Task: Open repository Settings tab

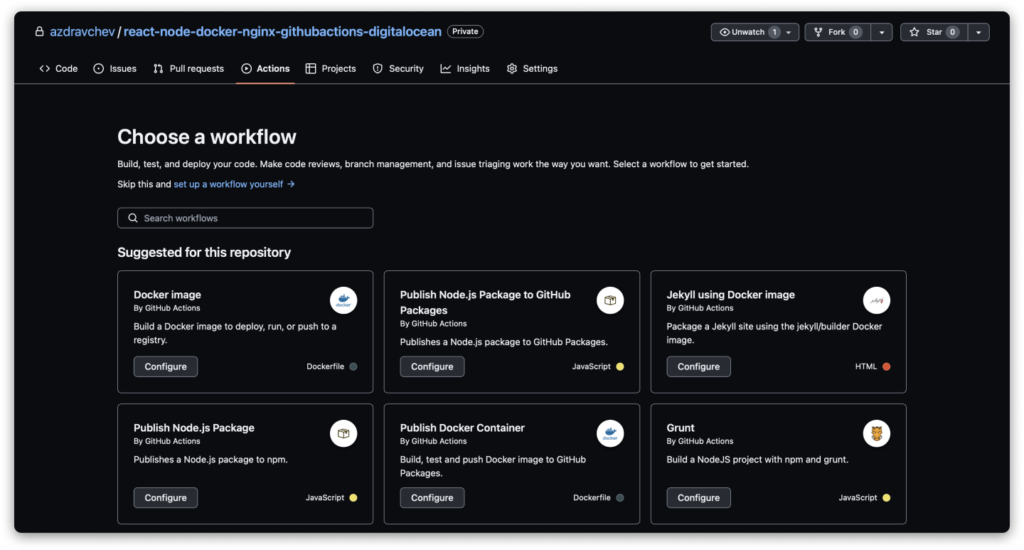Action: [532, 69]
